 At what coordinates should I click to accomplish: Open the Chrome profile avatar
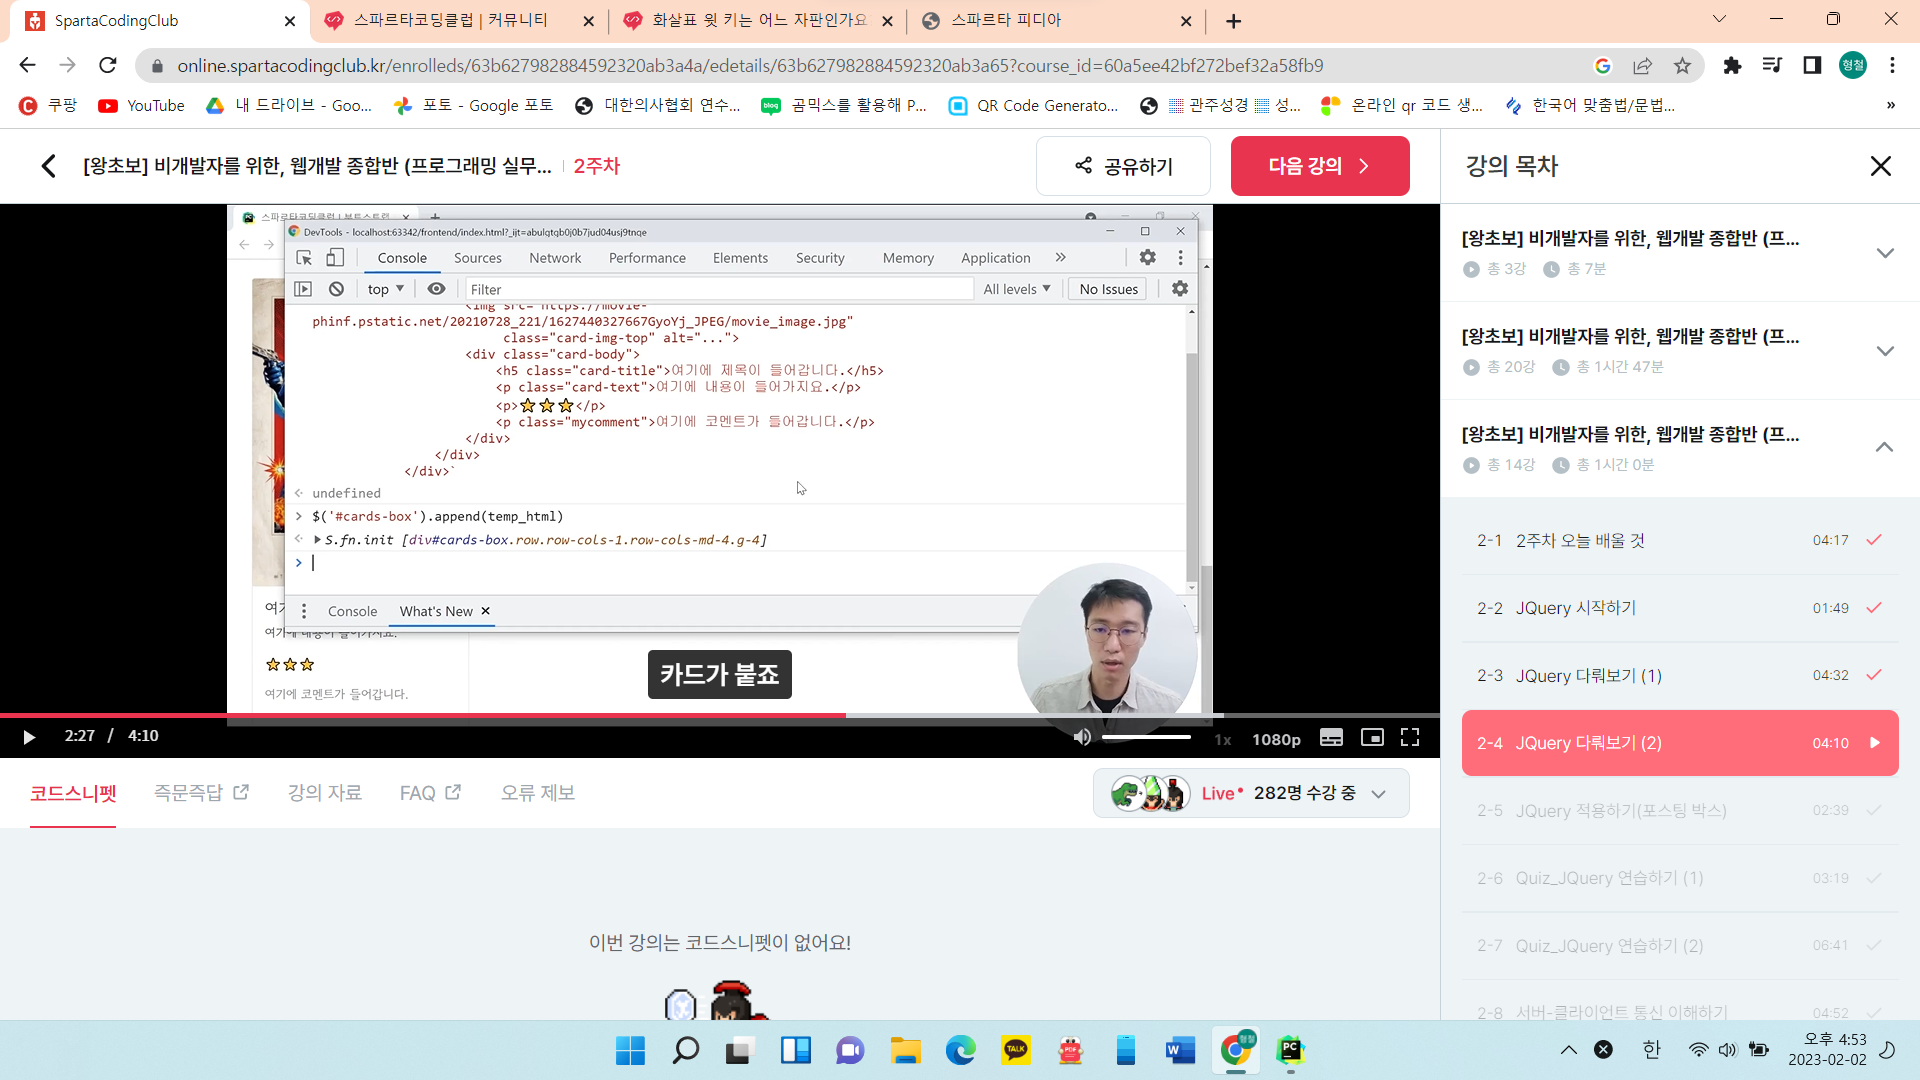1853,66
